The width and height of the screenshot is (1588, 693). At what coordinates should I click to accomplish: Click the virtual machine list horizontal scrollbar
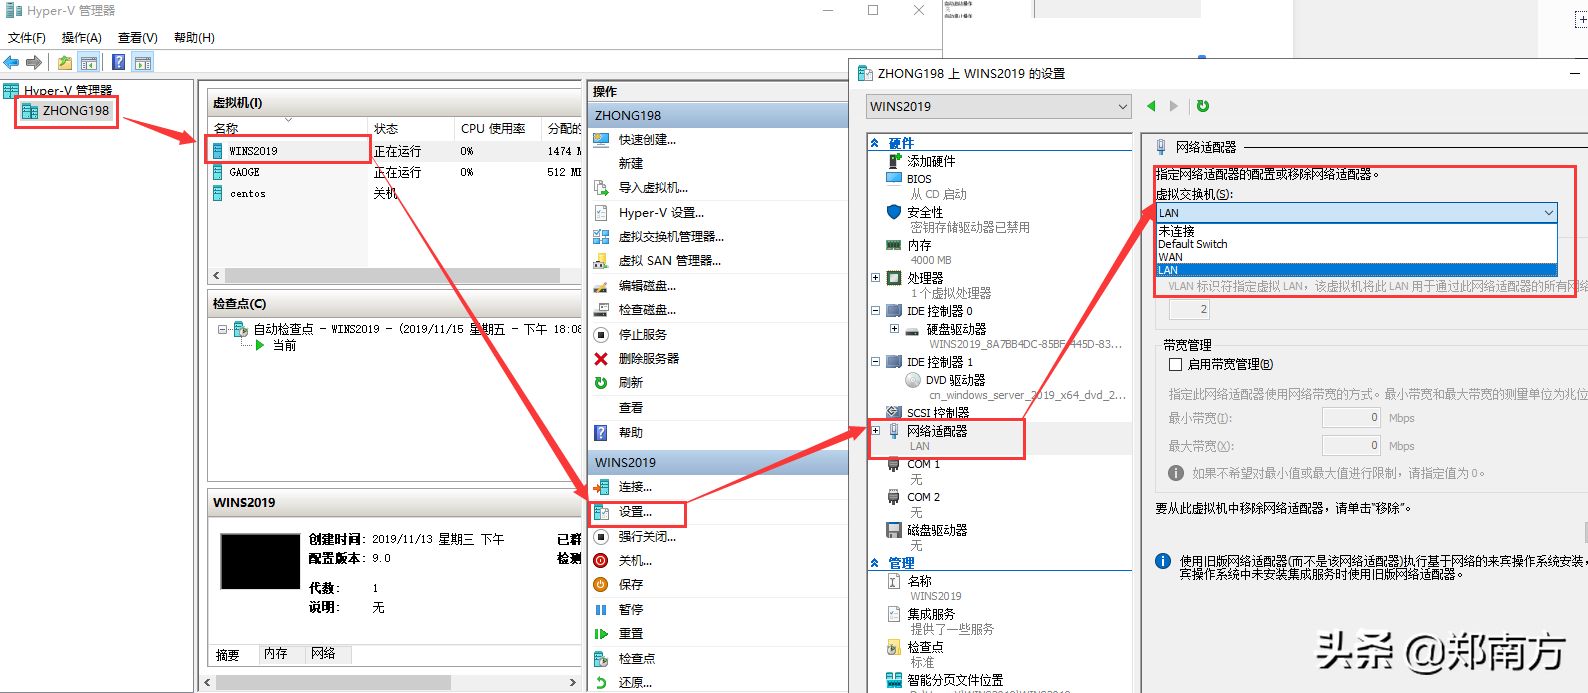[394, 275]
